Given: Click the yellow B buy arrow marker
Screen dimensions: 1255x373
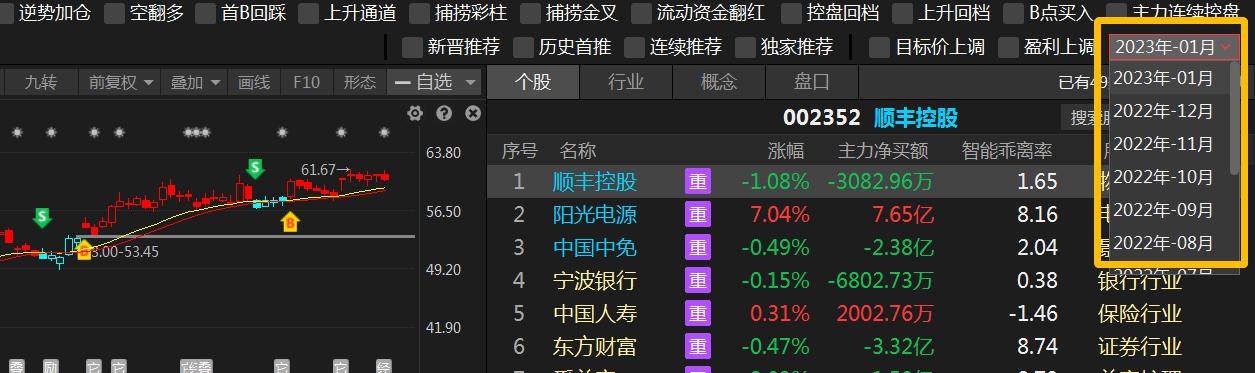Looking at the screenshot, I should point(290,222).
